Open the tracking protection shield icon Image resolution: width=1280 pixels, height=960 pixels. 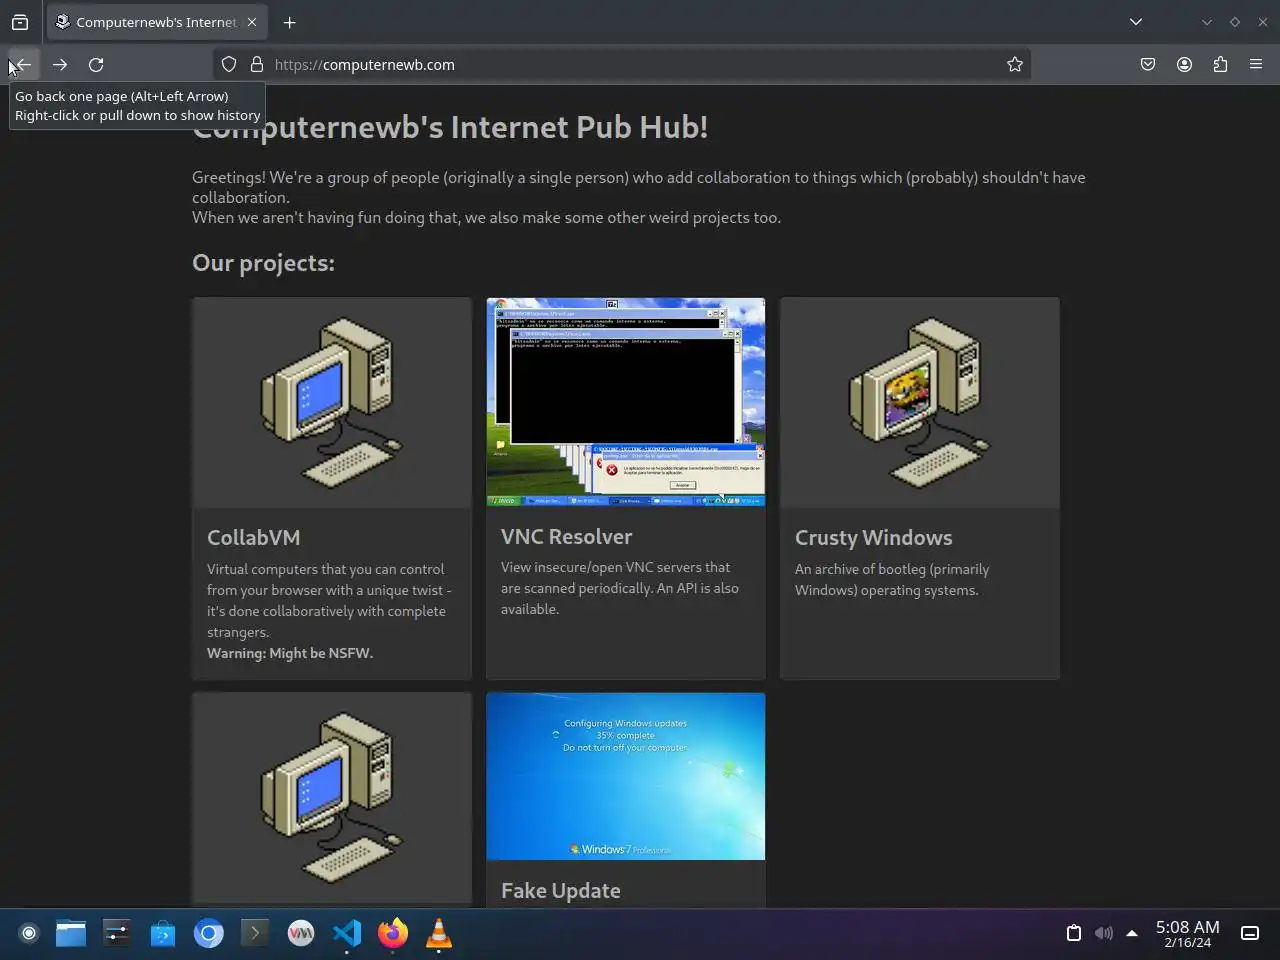(x=229, y=64)
